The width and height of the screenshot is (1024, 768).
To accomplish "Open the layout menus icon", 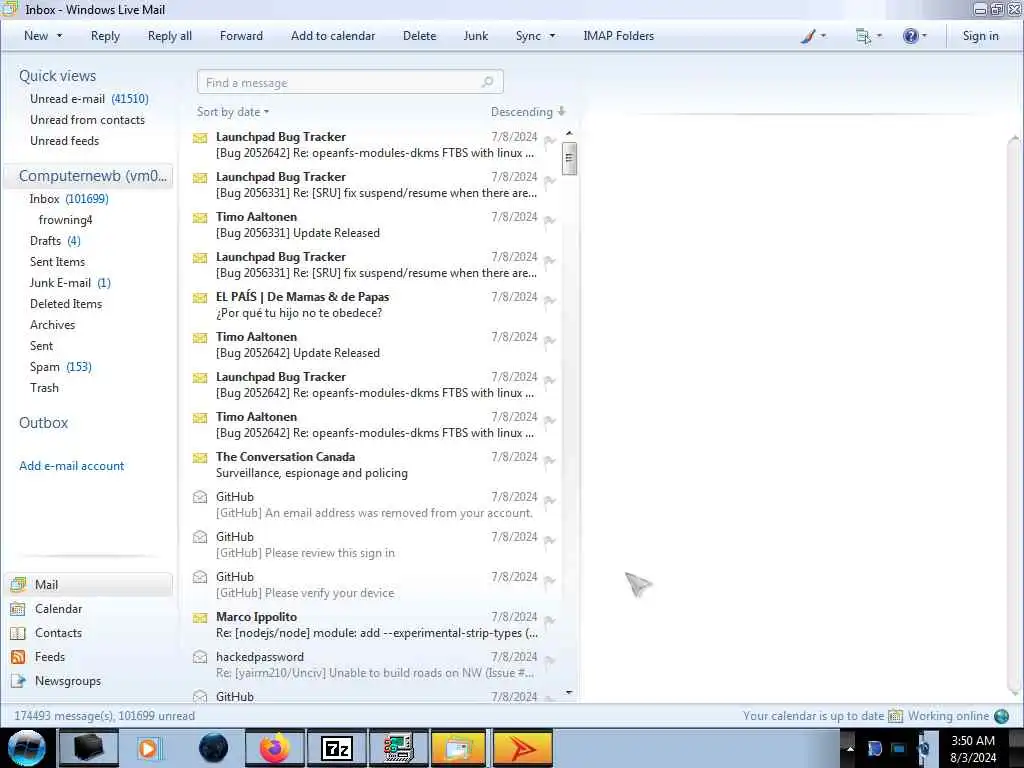I will [x=863, y=36].
